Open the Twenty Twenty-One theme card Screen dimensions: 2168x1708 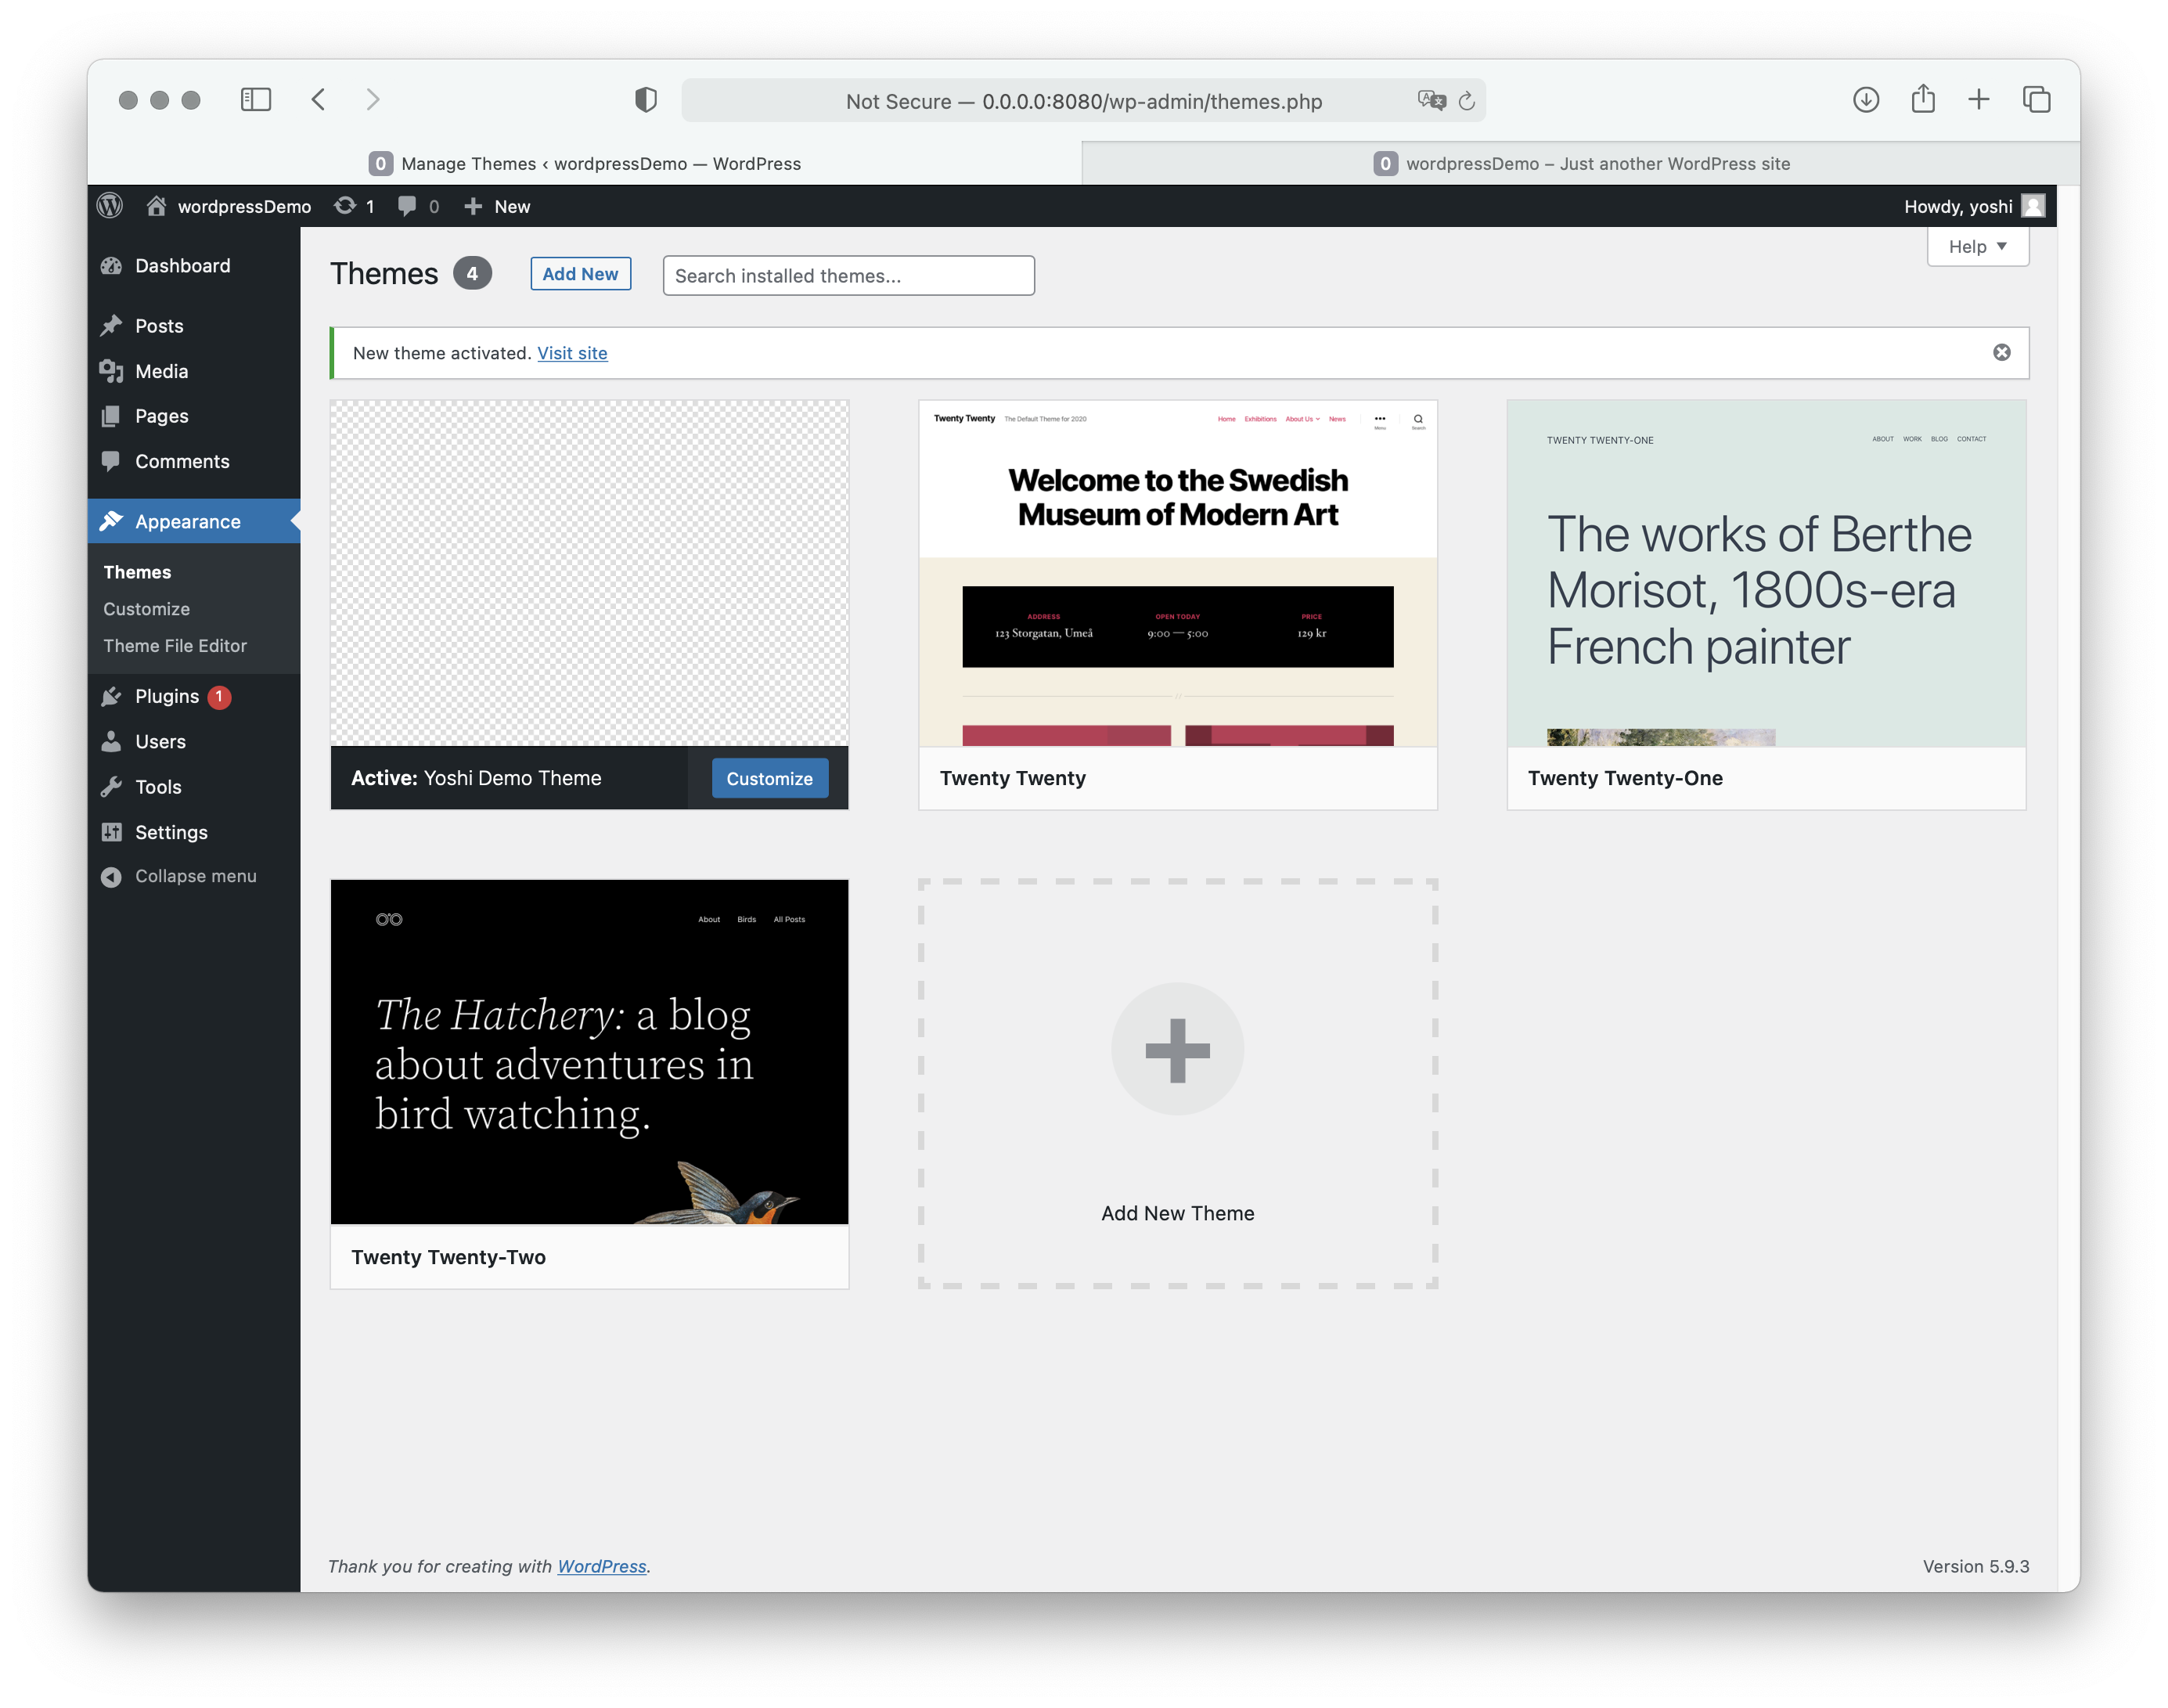coord(1766,605)
